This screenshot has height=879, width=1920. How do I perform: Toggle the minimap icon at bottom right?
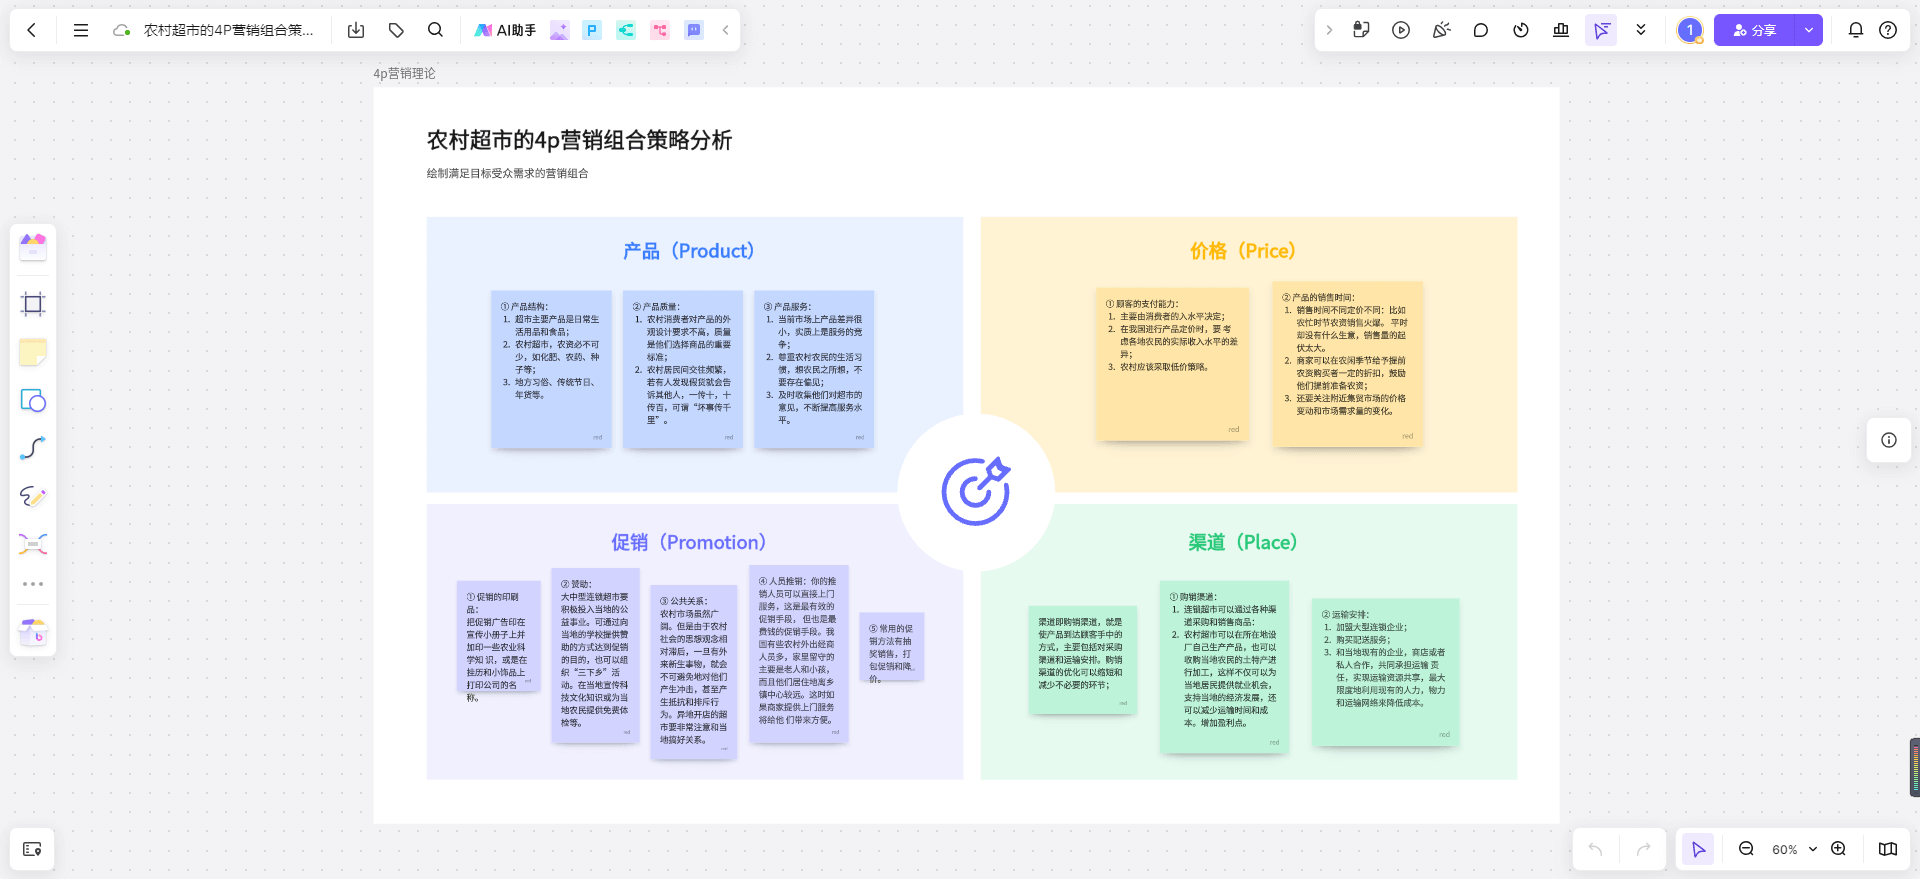[x=1888, y=849]
